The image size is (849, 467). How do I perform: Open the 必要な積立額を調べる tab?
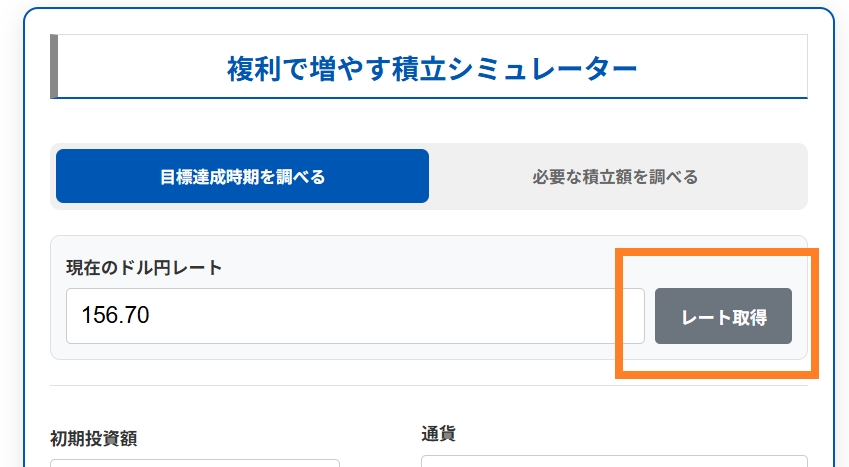pyautogui.click(x=615, y=177)
